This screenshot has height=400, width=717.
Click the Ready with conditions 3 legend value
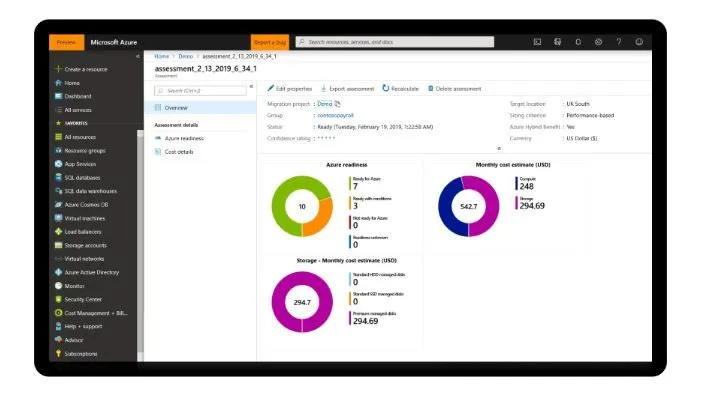coord(355,206)
